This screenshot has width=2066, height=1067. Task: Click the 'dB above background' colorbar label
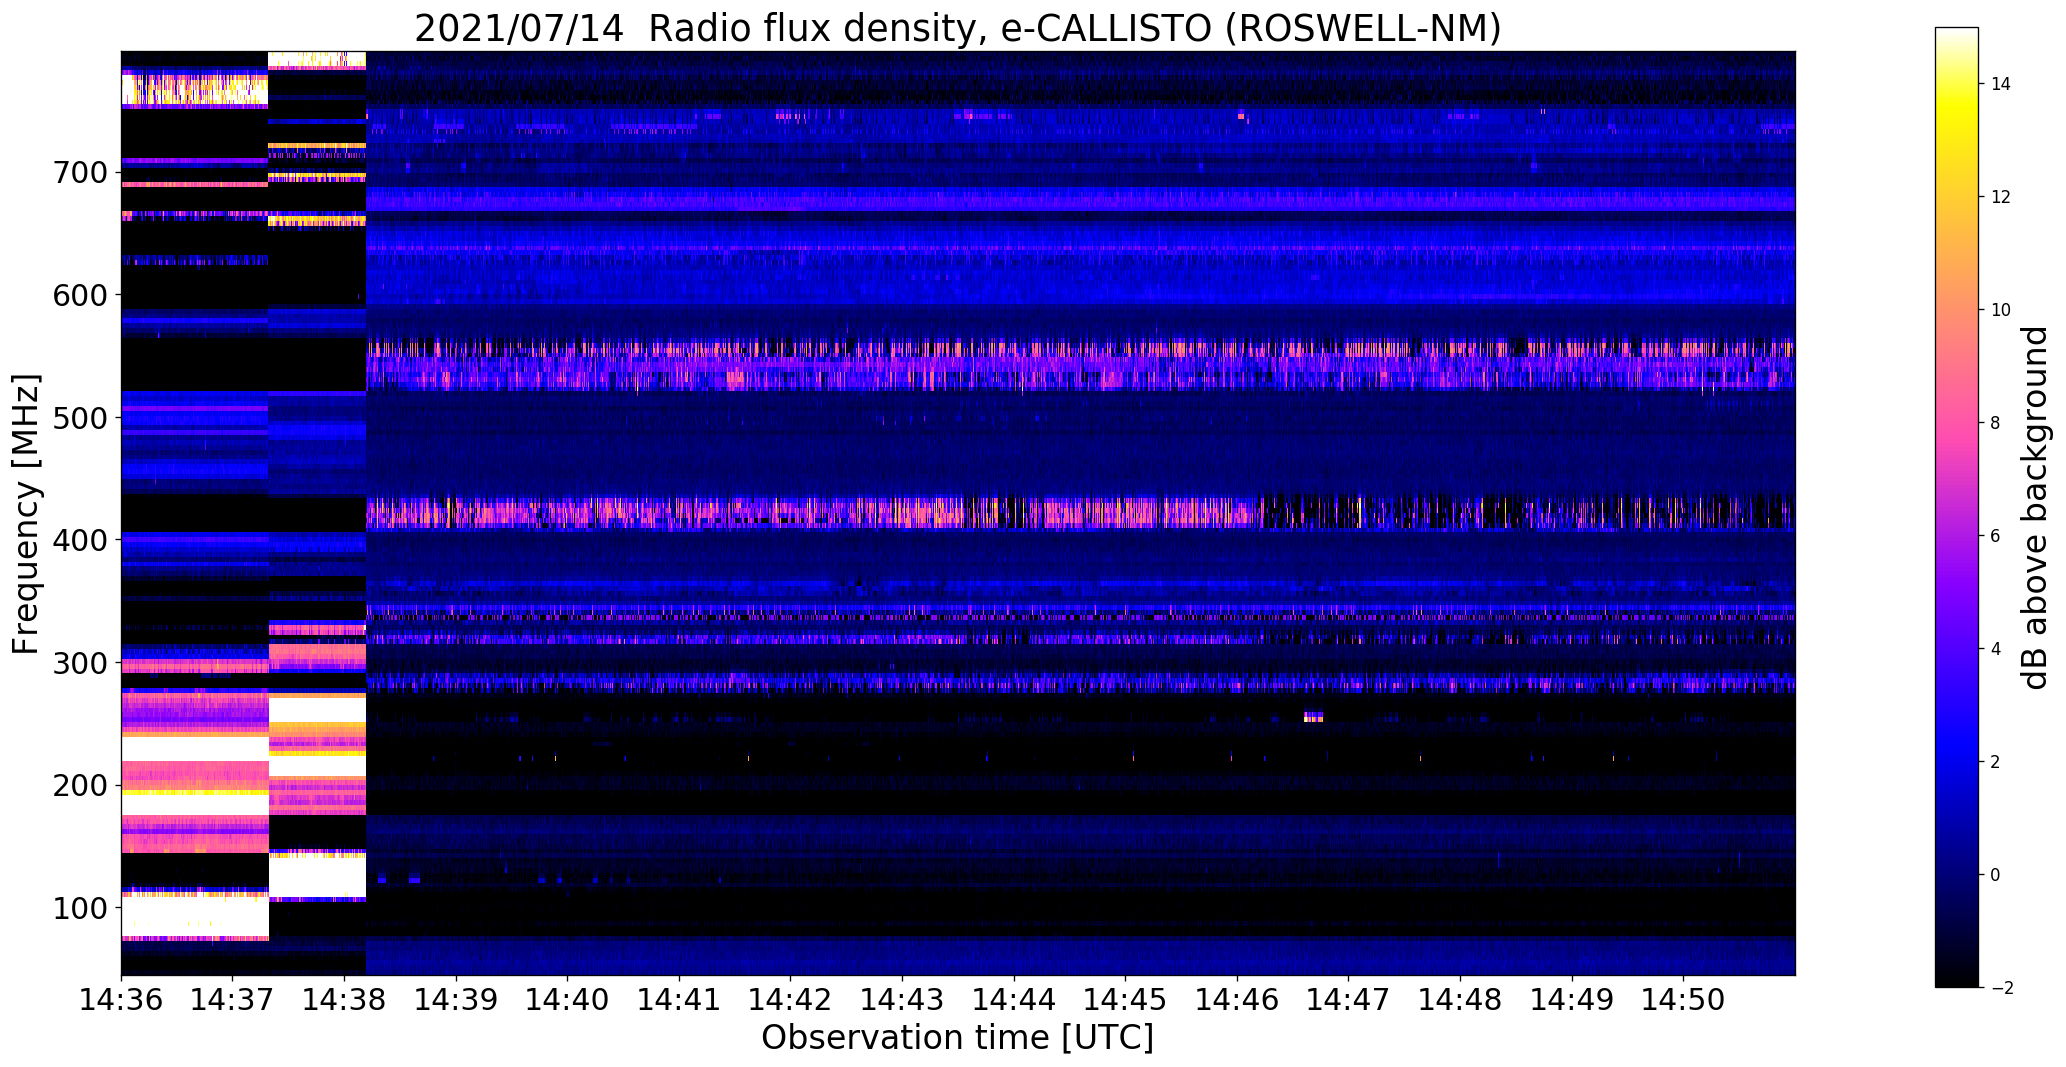click(x=2037, y=508)
